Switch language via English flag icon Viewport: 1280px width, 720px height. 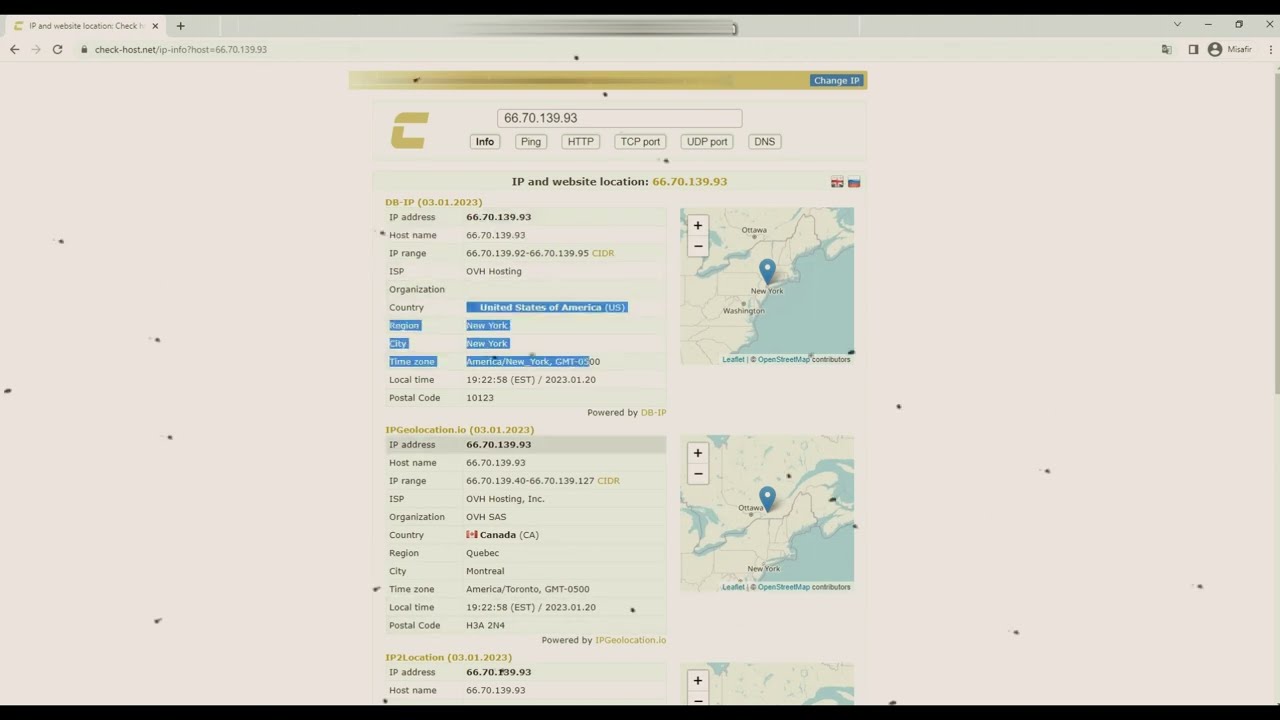point(837,182)
